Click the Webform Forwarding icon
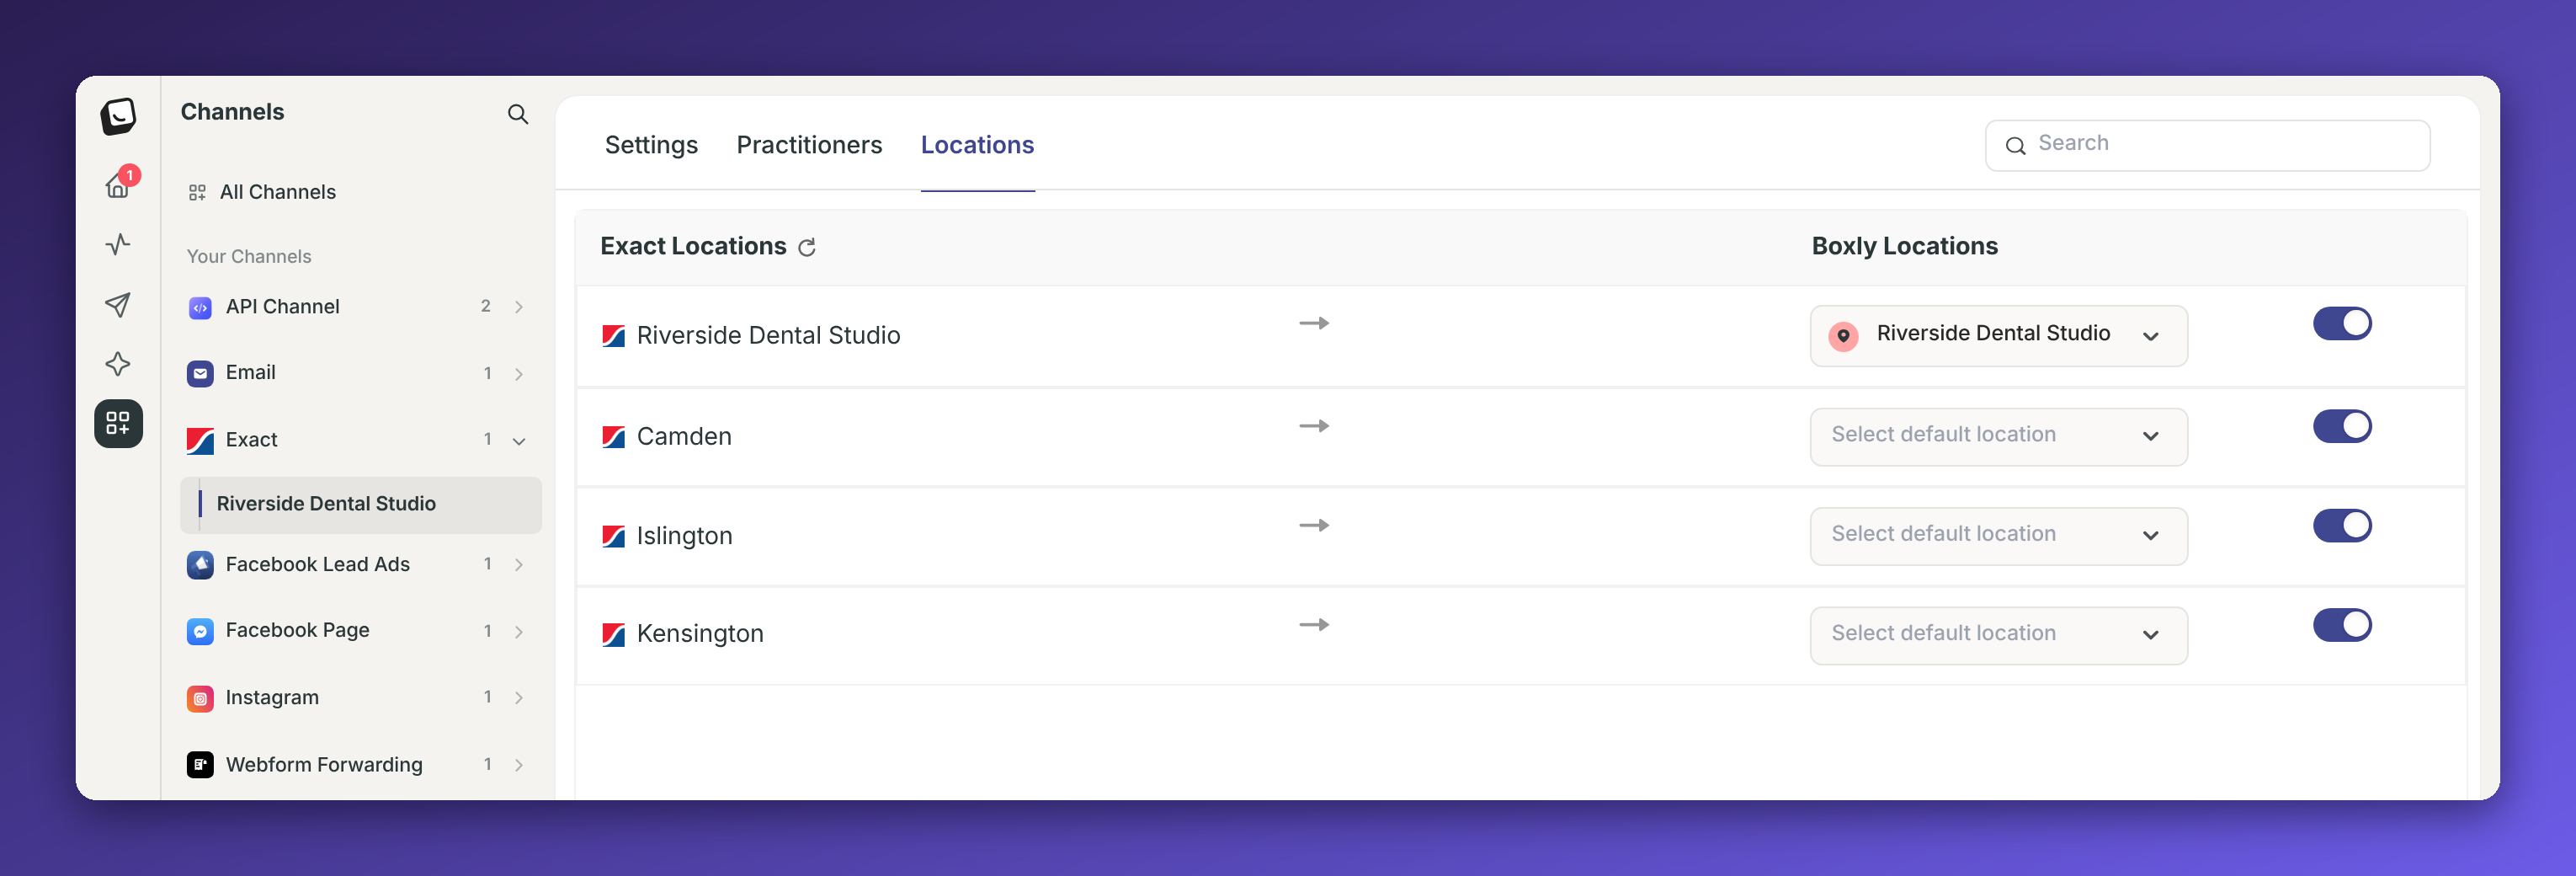Viewport: 2576px width, 876px height. [200, 765]
